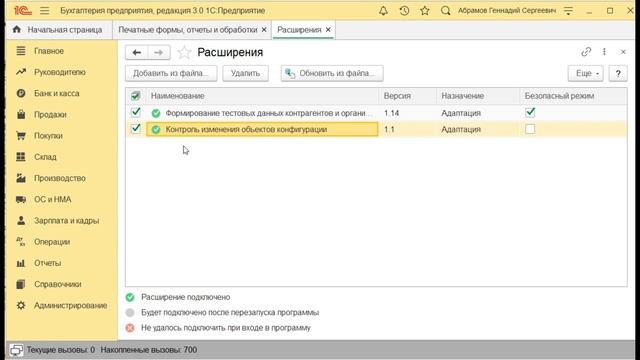Click Удалить button
The width and height of the screenshot is (640, 360).
pyautogui.click(x=245, y=73)
